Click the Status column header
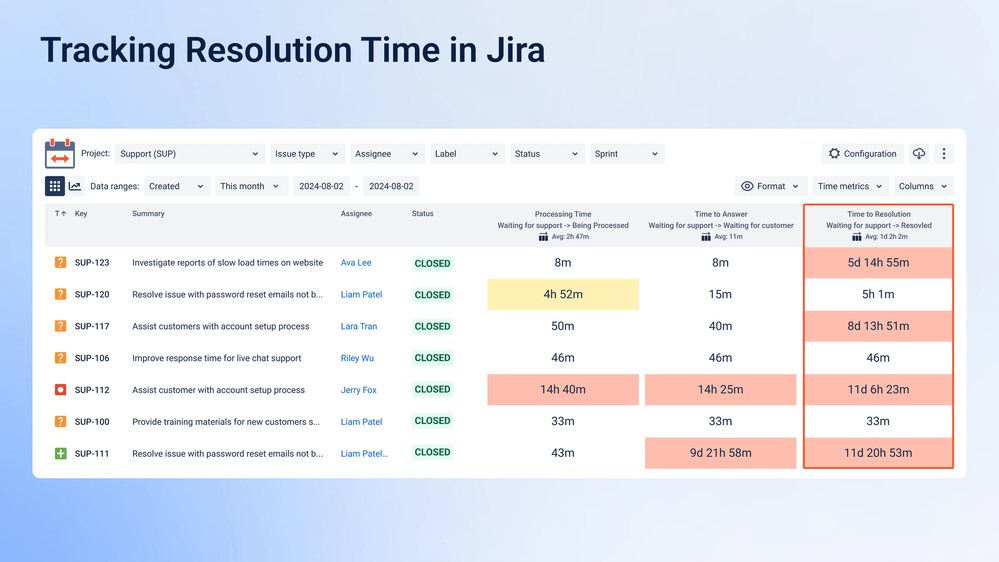This screenshot has width=999, height=562. (422, 213)
